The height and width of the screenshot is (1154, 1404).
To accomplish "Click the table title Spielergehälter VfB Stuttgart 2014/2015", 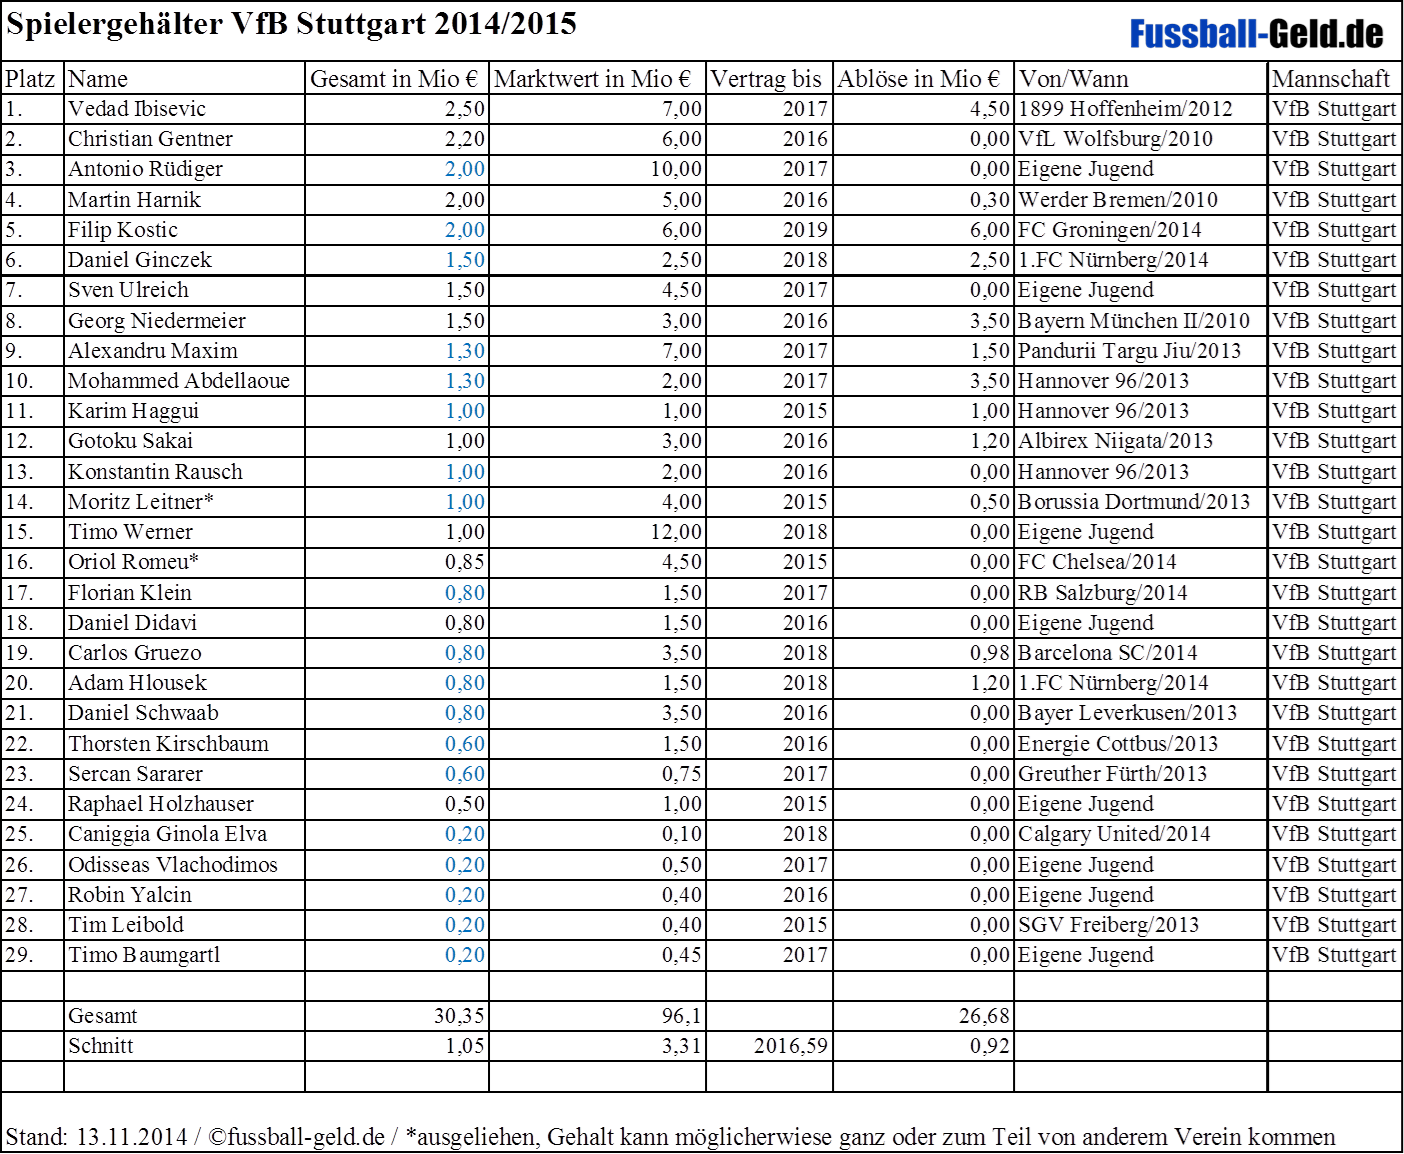I will [292, 24].
